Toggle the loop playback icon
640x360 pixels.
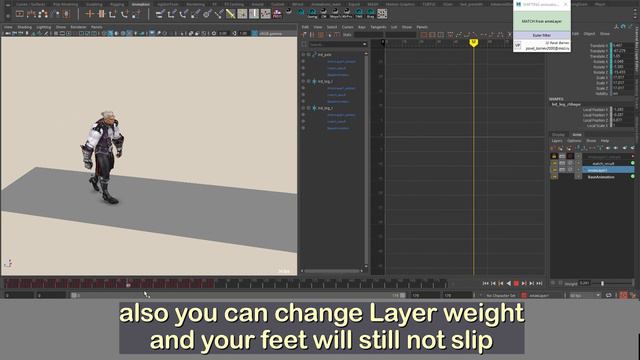[x=609, y=295]
